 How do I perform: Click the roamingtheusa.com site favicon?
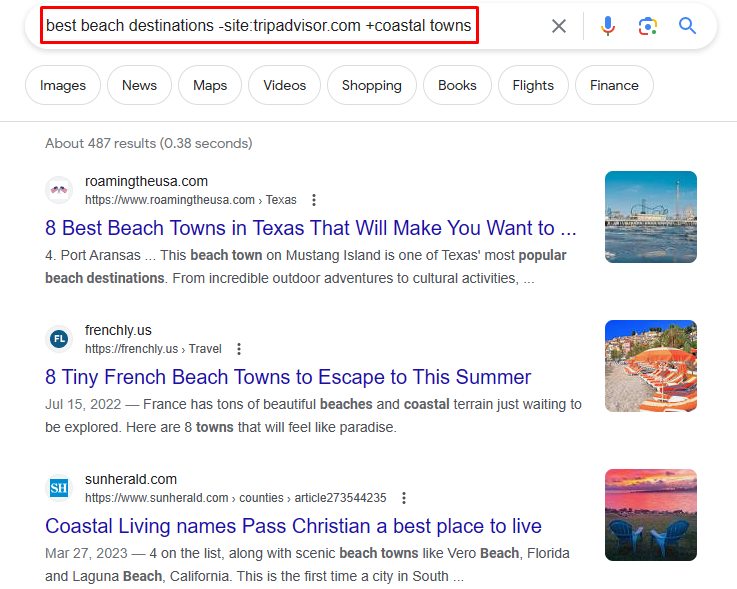click(59, 190)
